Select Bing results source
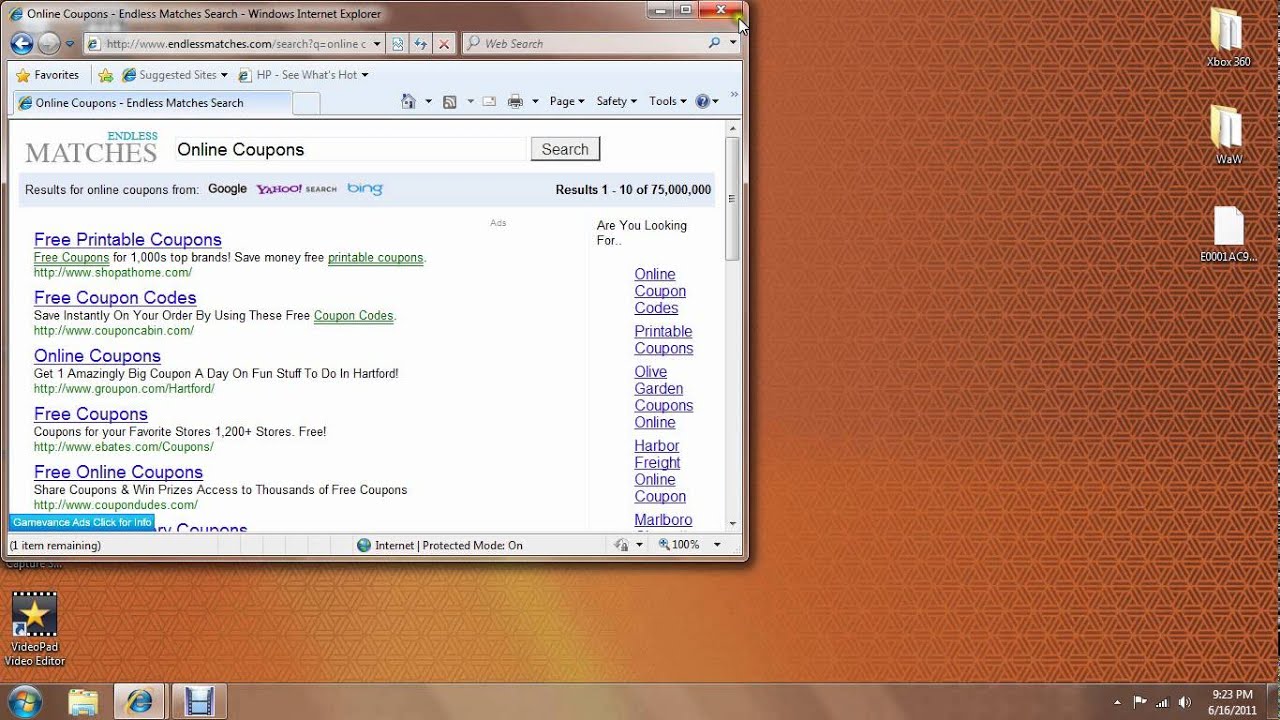Screen dimensions: 1280x720 pos(365,189)
